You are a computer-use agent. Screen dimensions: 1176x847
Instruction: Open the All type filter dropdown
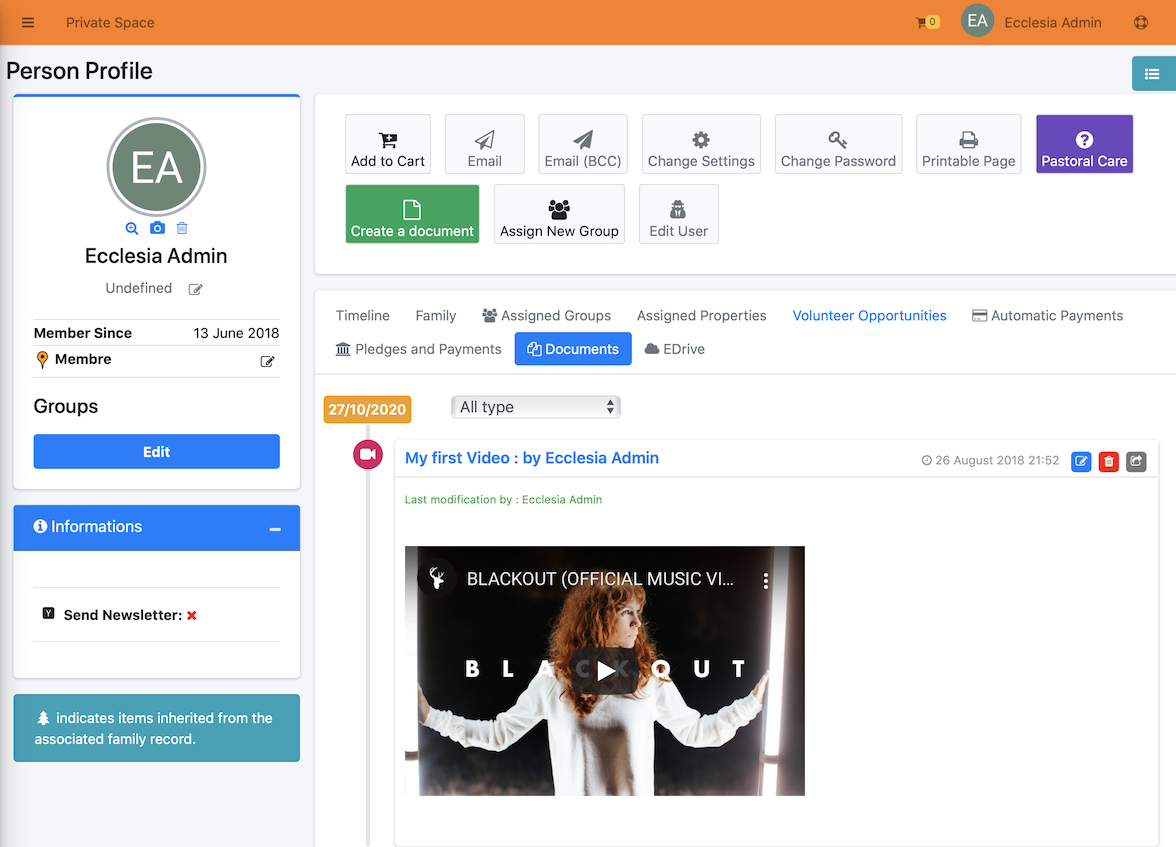click(x=536, y=407)
